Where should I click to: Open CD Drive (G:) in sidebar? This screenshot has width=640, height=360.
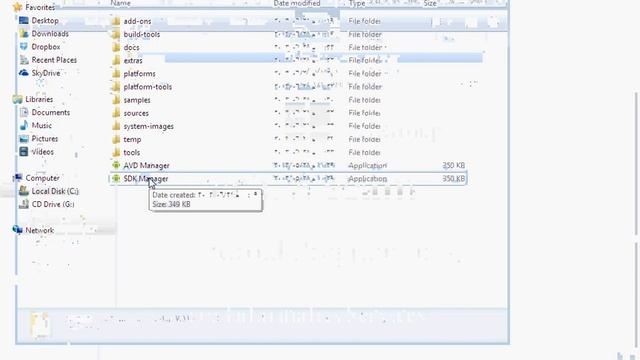point(53,204)
